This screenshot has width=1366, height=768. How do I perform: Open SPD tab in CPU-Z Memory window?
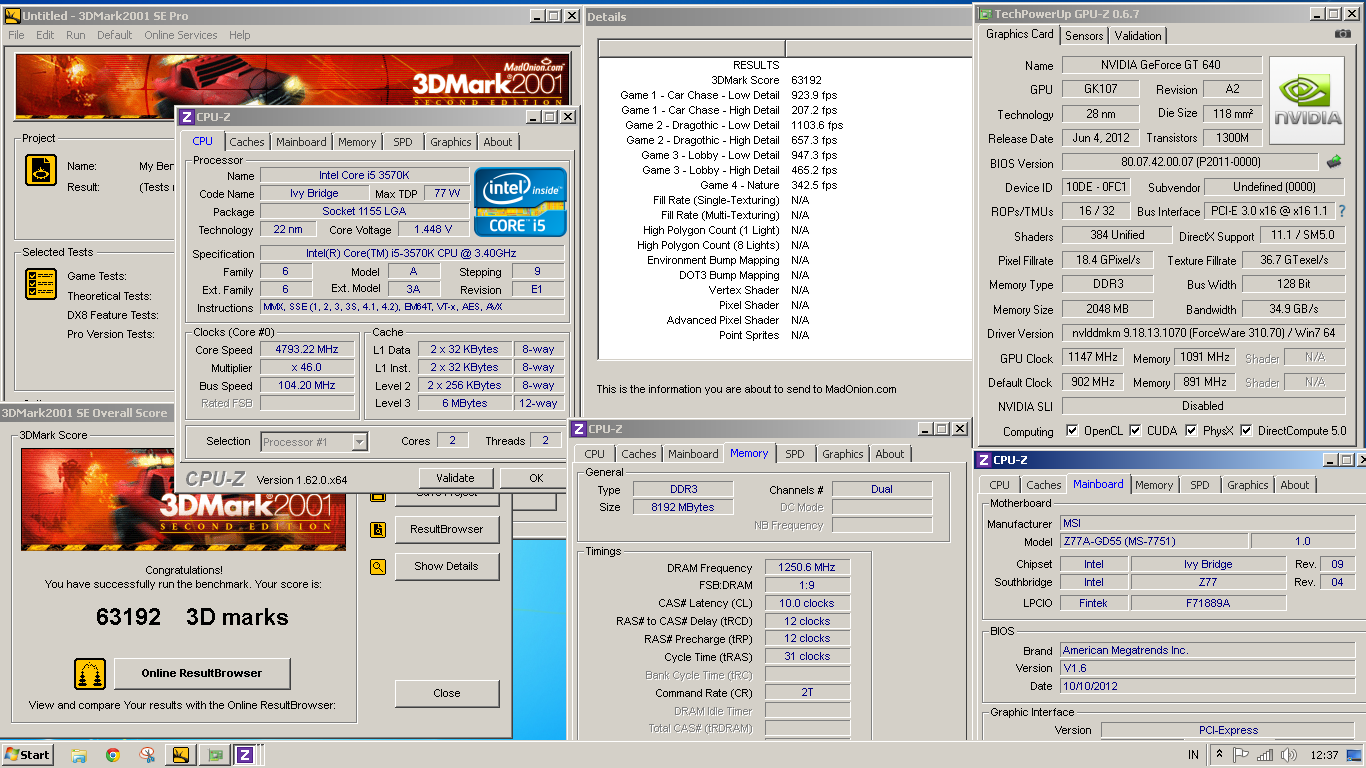click(794, 454)
